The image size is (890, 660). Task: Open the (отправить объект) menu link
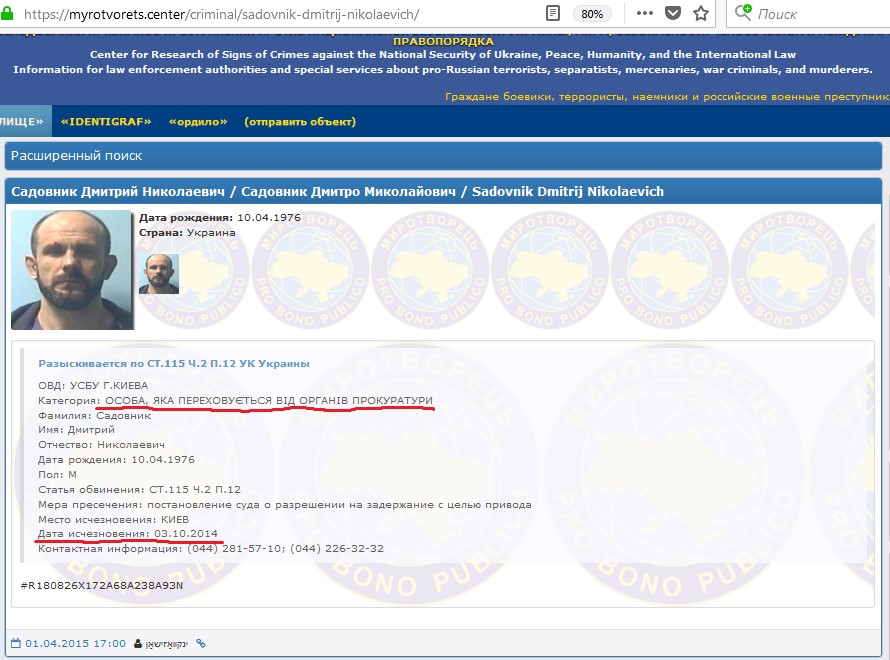[x=300, y=122]
